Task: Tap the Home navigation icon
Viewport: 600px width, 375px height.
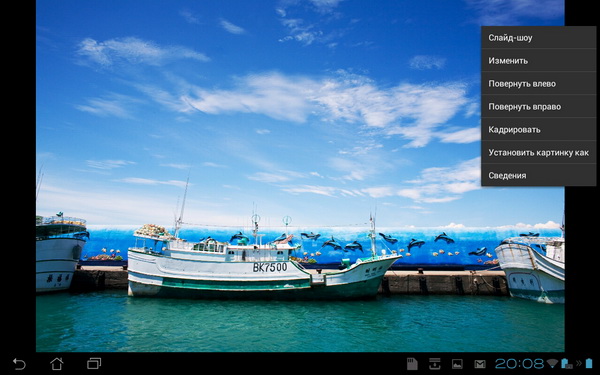Action: [57, 364]
